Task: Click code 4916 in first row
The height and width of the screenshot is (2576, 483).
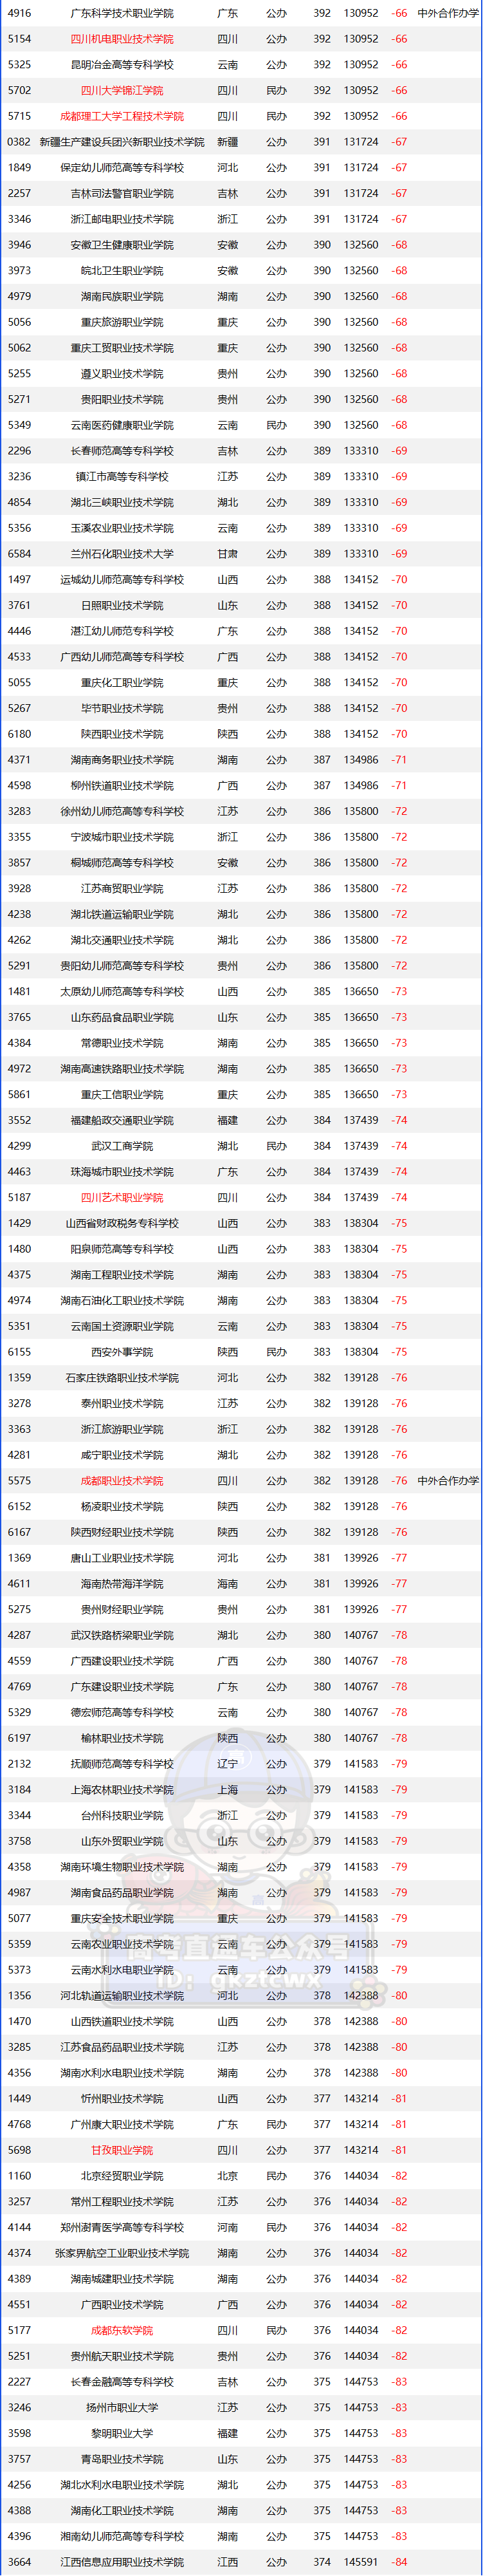Action: tap(19, 13)
